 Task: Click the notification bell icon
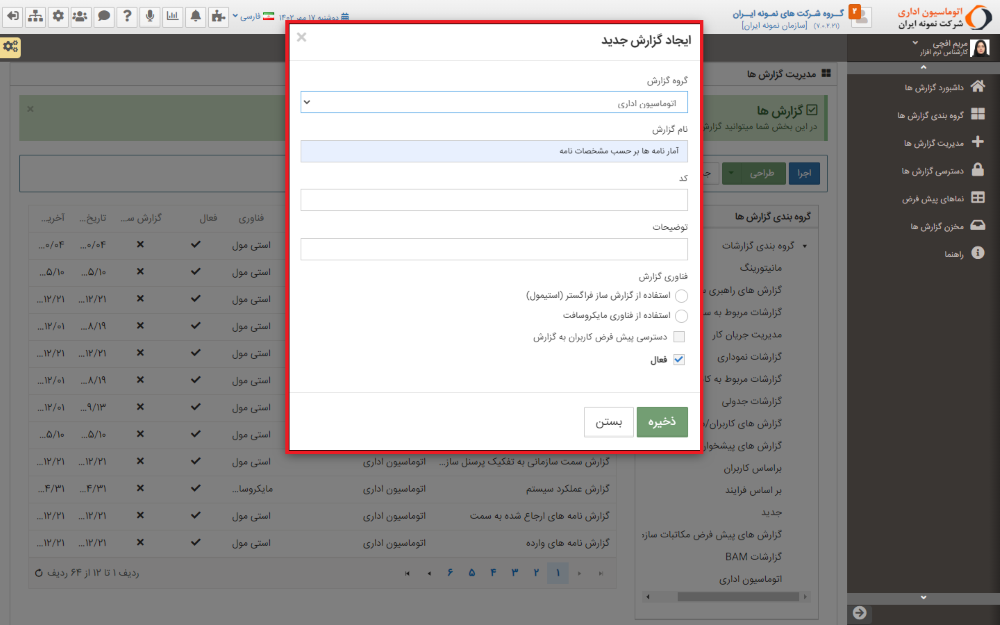[194, 16]
